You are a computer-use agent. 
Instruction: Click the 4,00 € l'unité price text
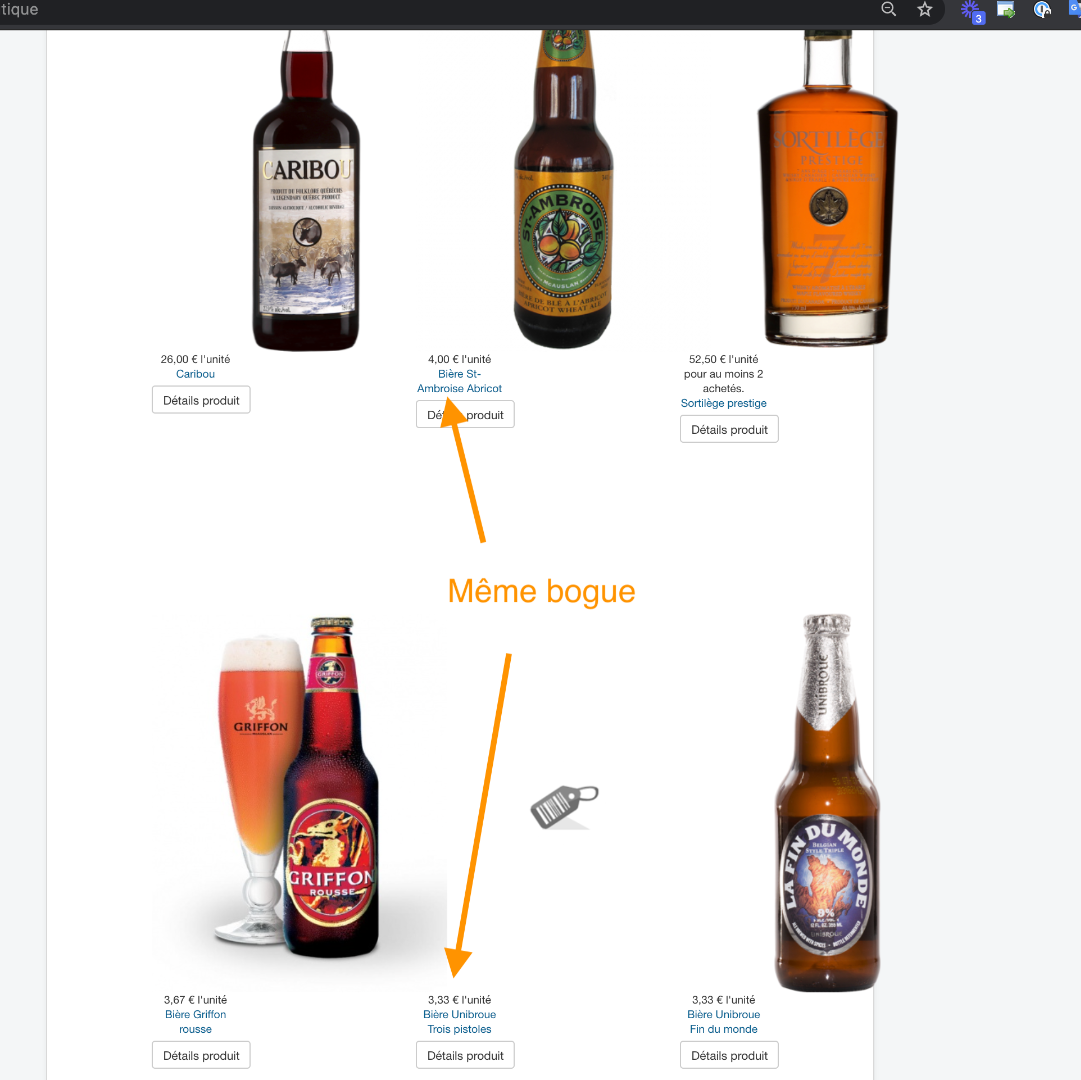[x=459, y=359]
